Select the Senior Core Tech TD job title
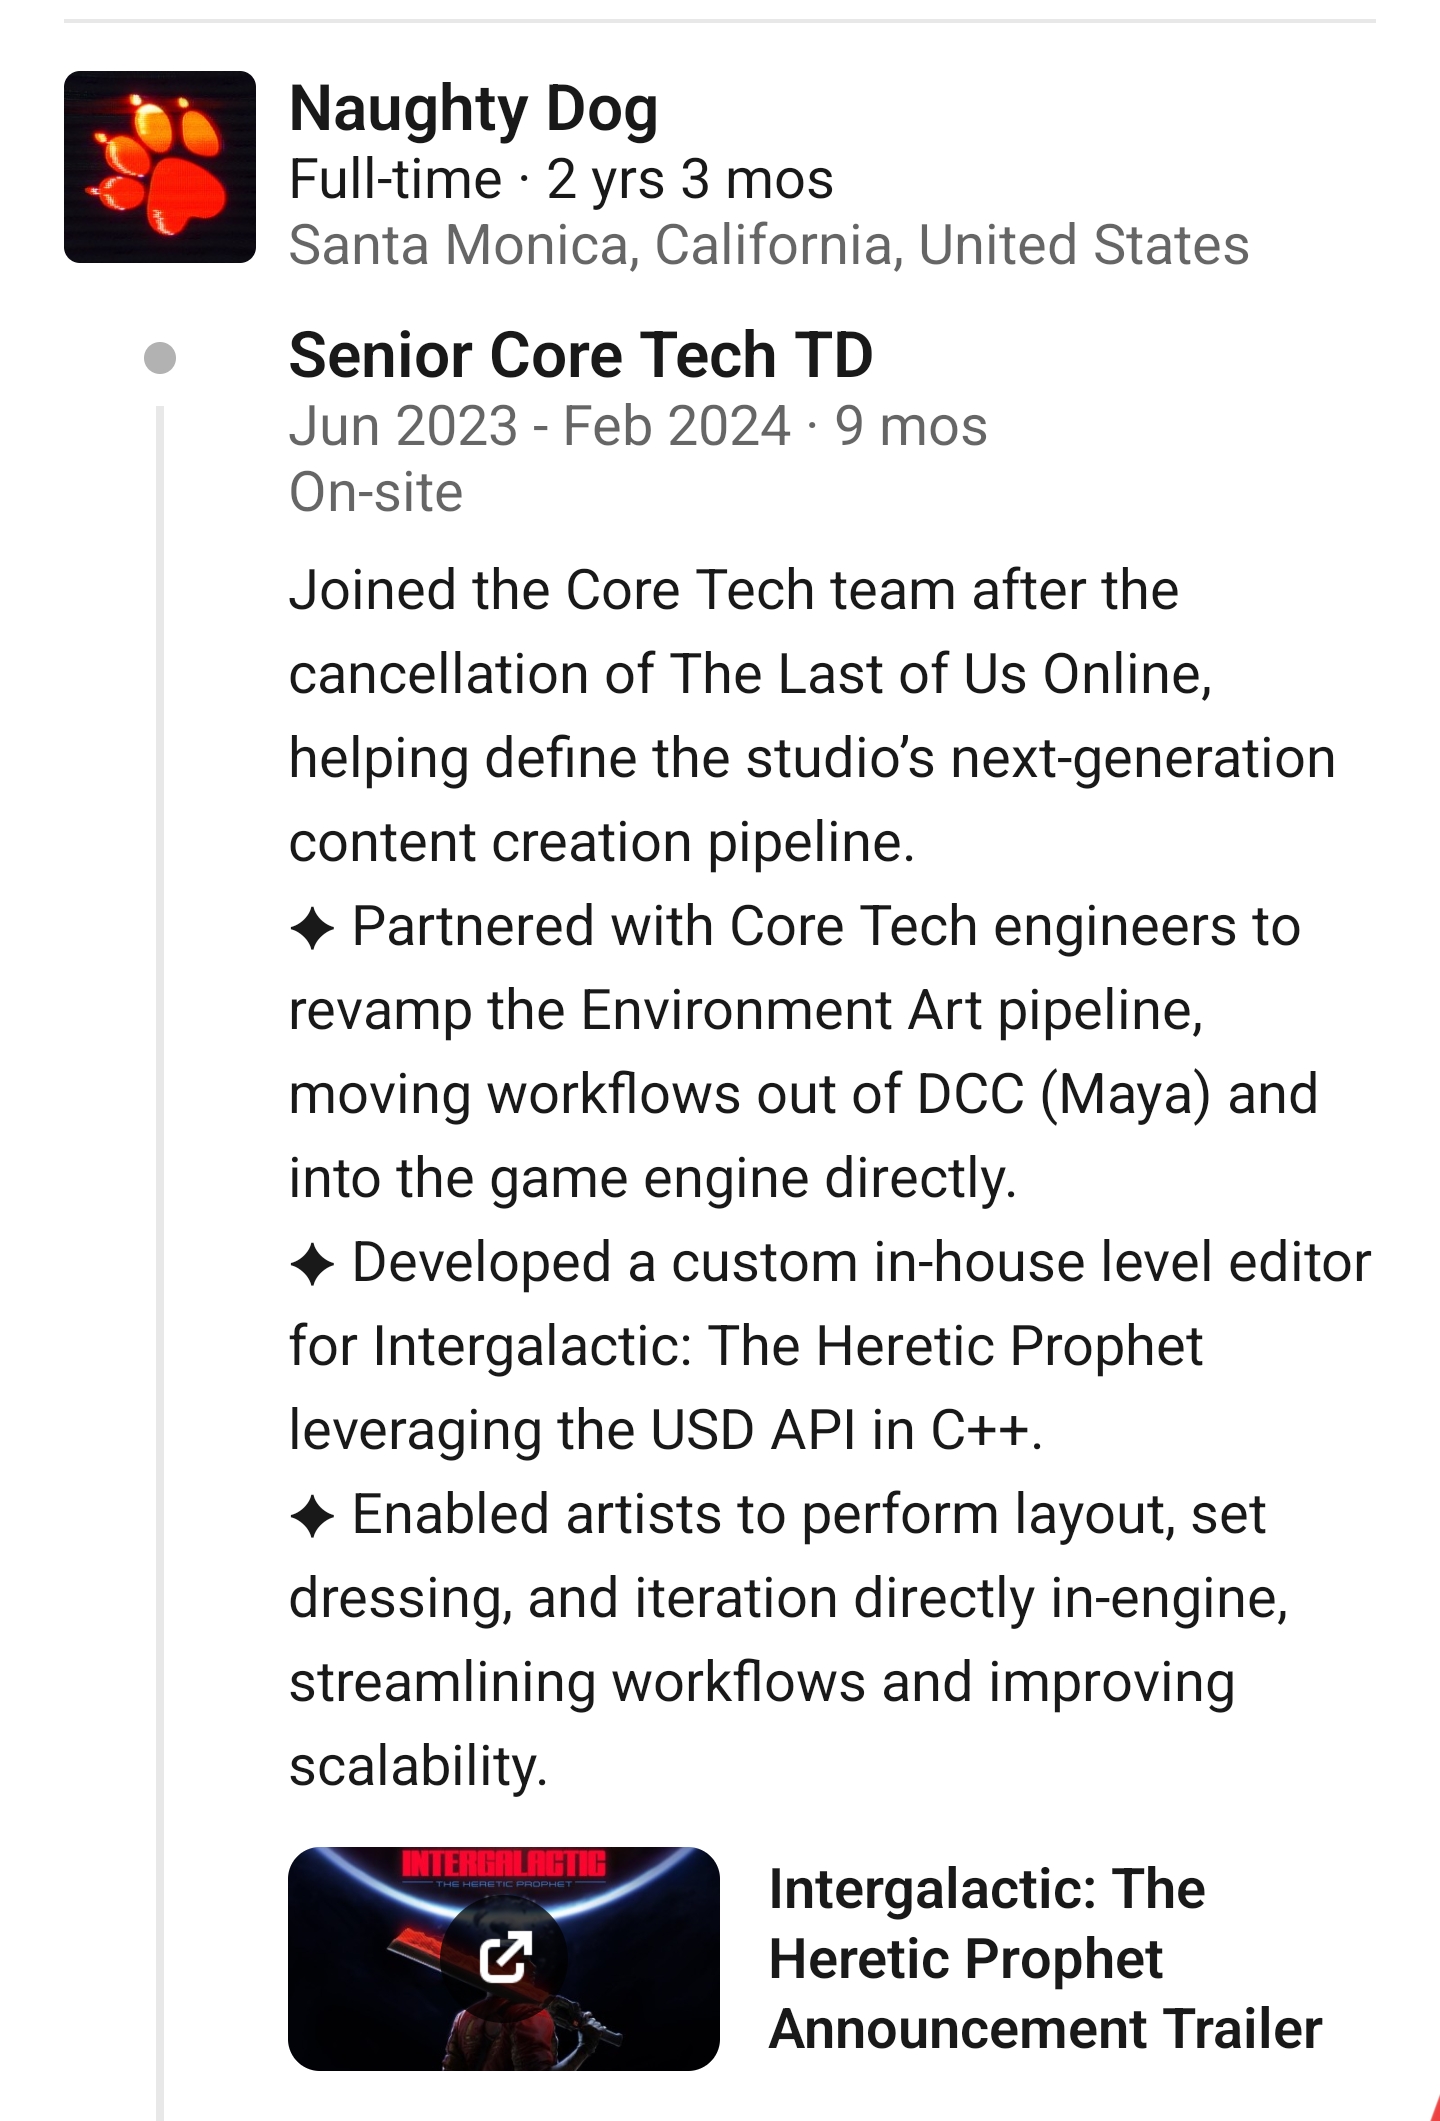Viewport: 1440px width, 2121px height. [581, 355]
